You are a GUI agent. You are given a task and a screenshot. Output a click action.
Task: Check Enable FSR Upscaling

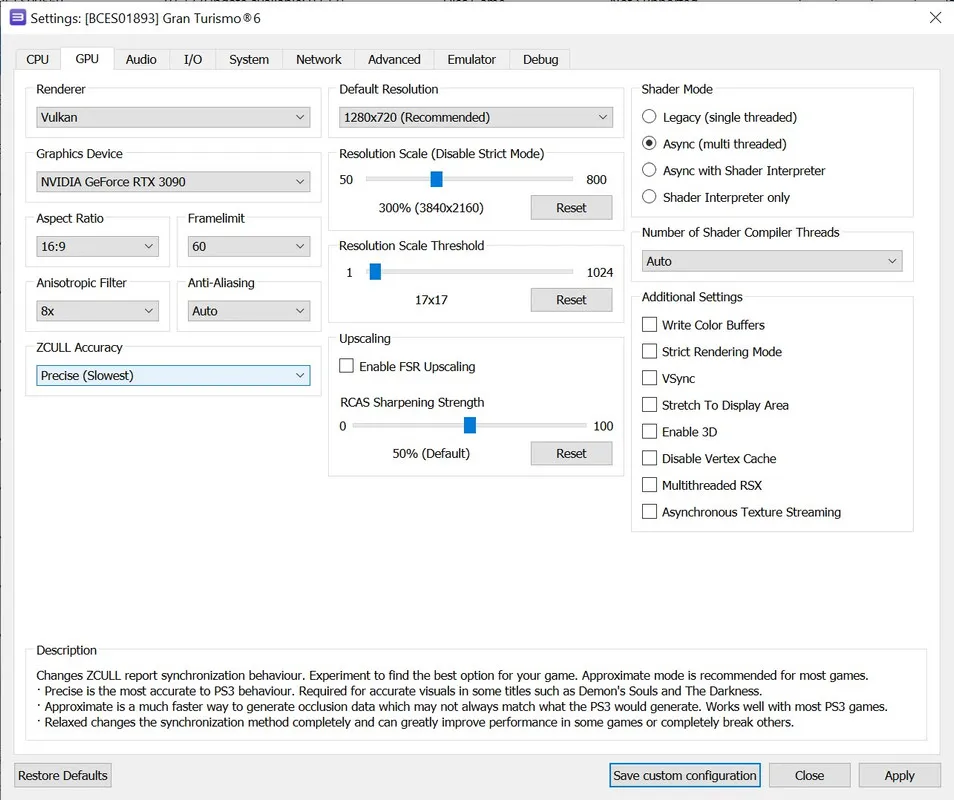[x=407, y=366]
